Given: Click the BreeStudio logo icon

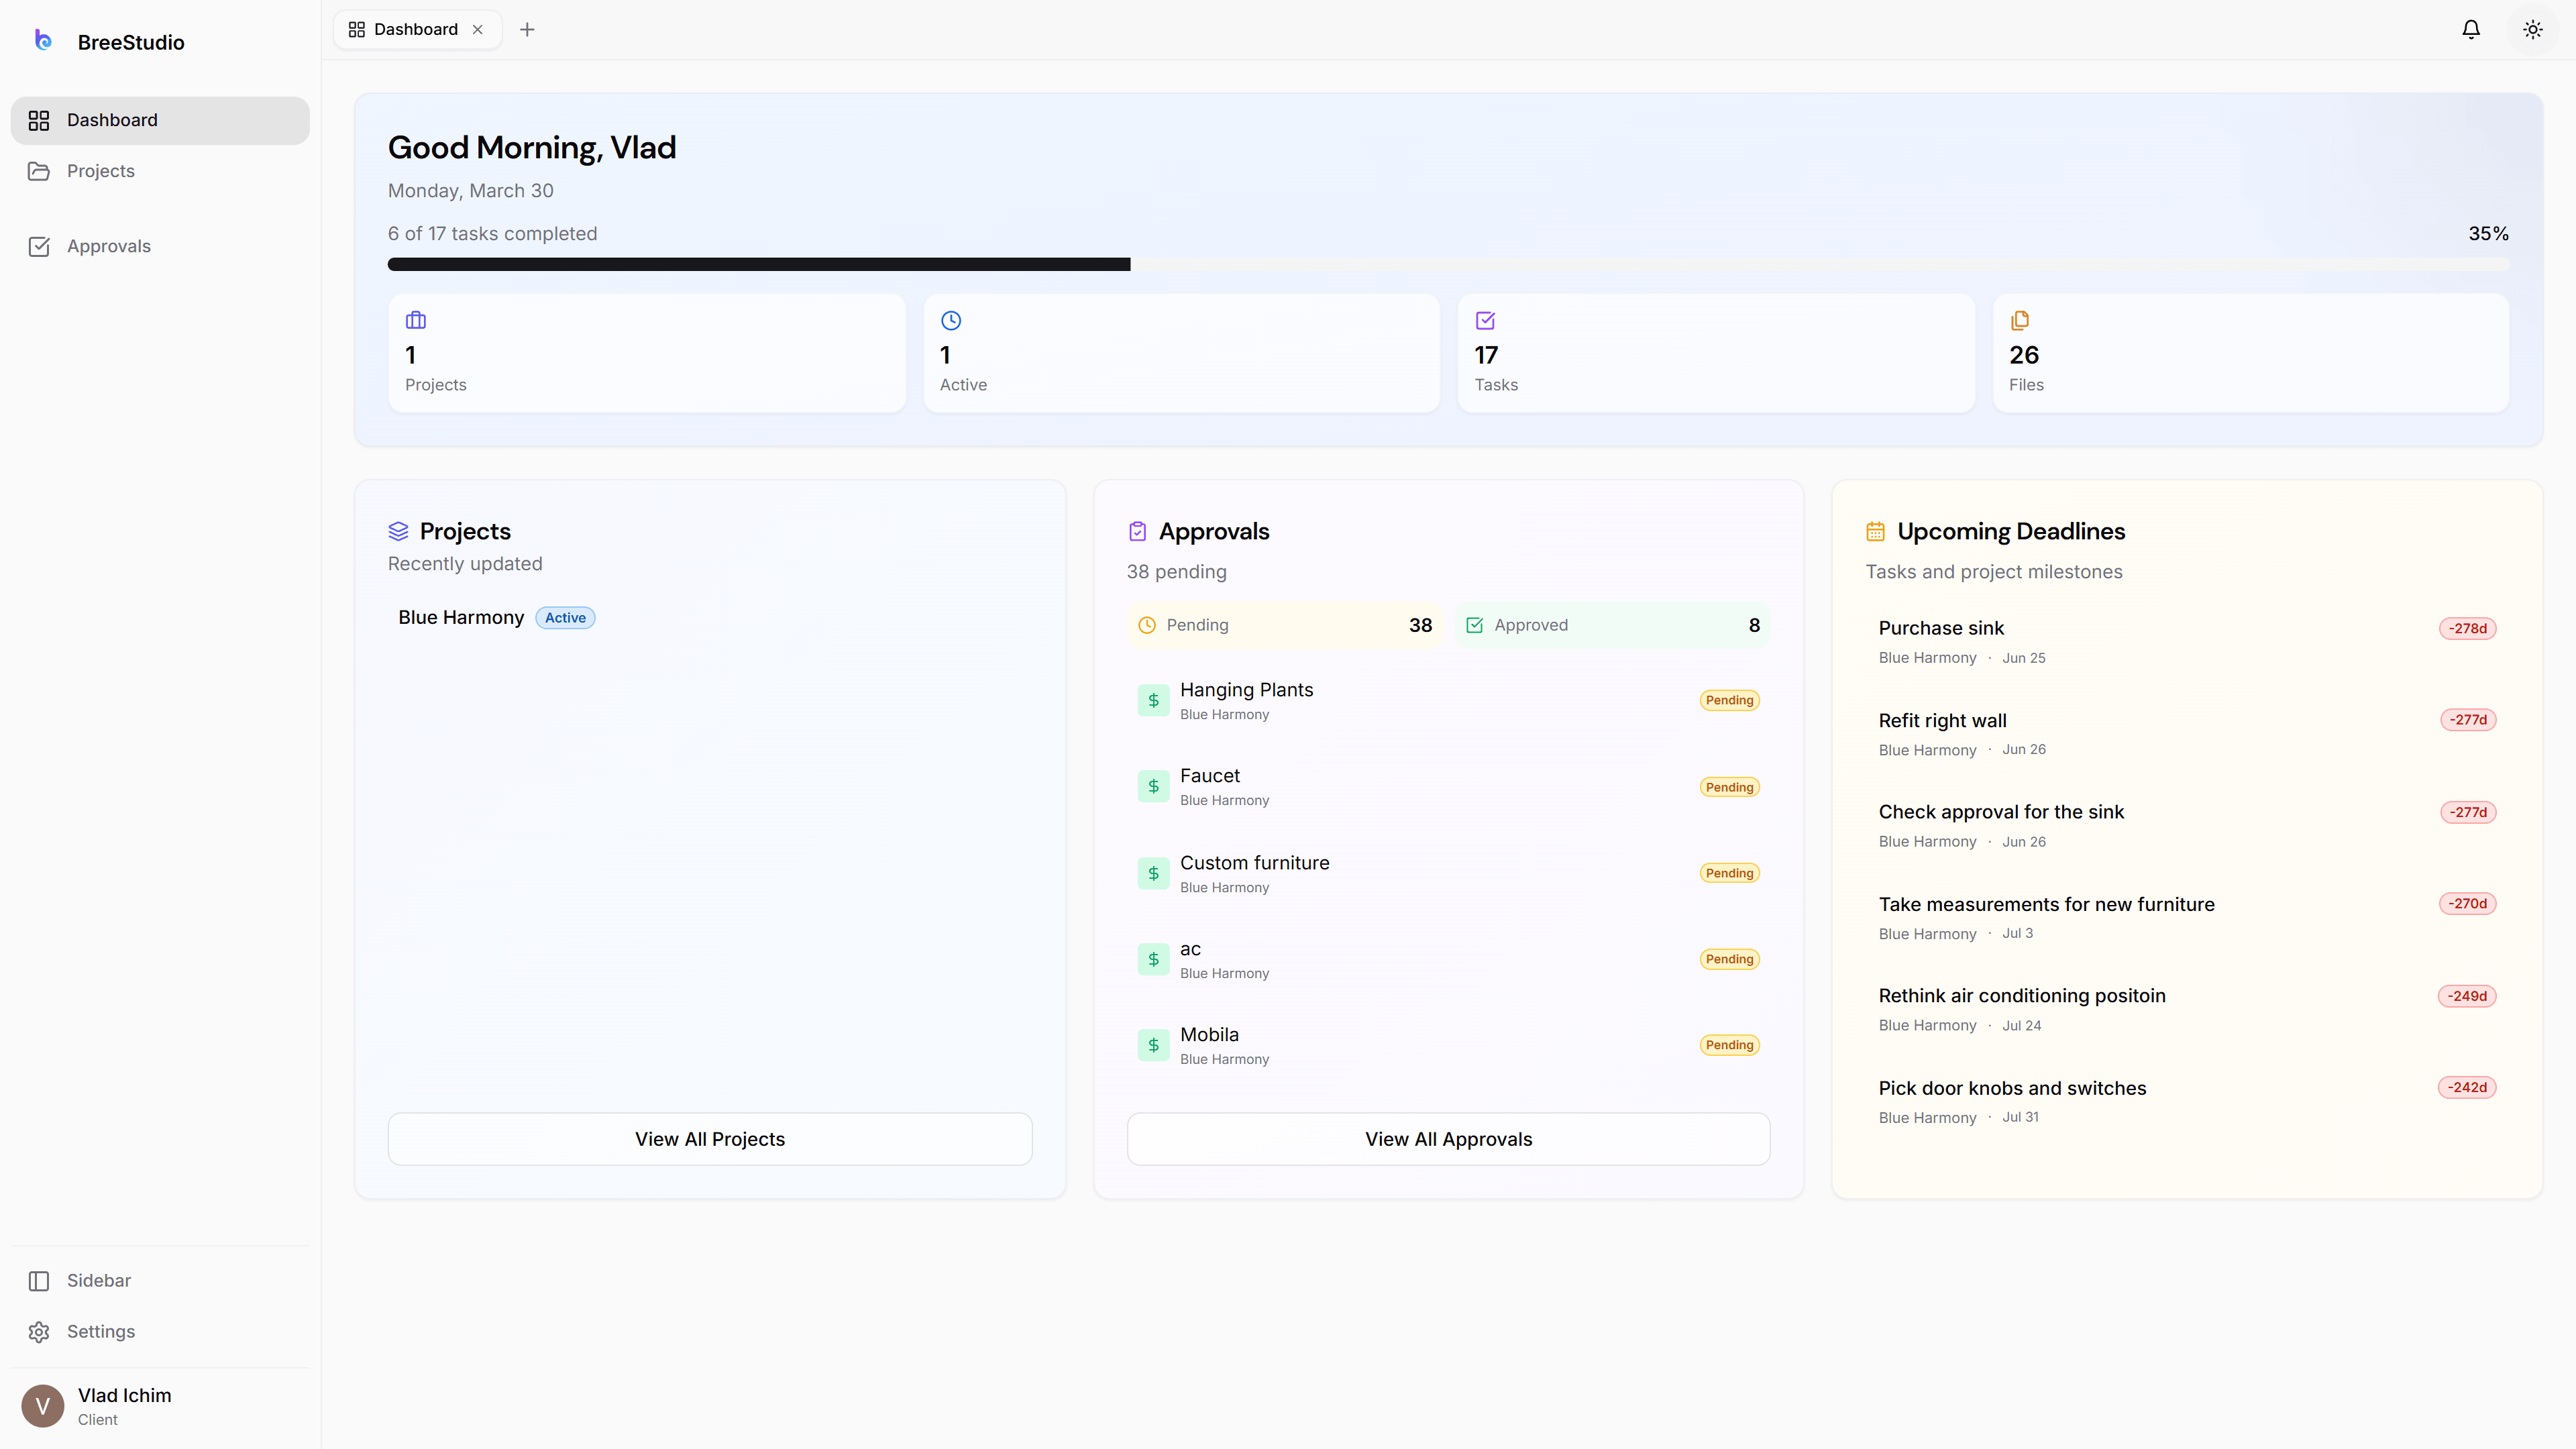Looking at the screenshot, I should (x=43, y=40).
